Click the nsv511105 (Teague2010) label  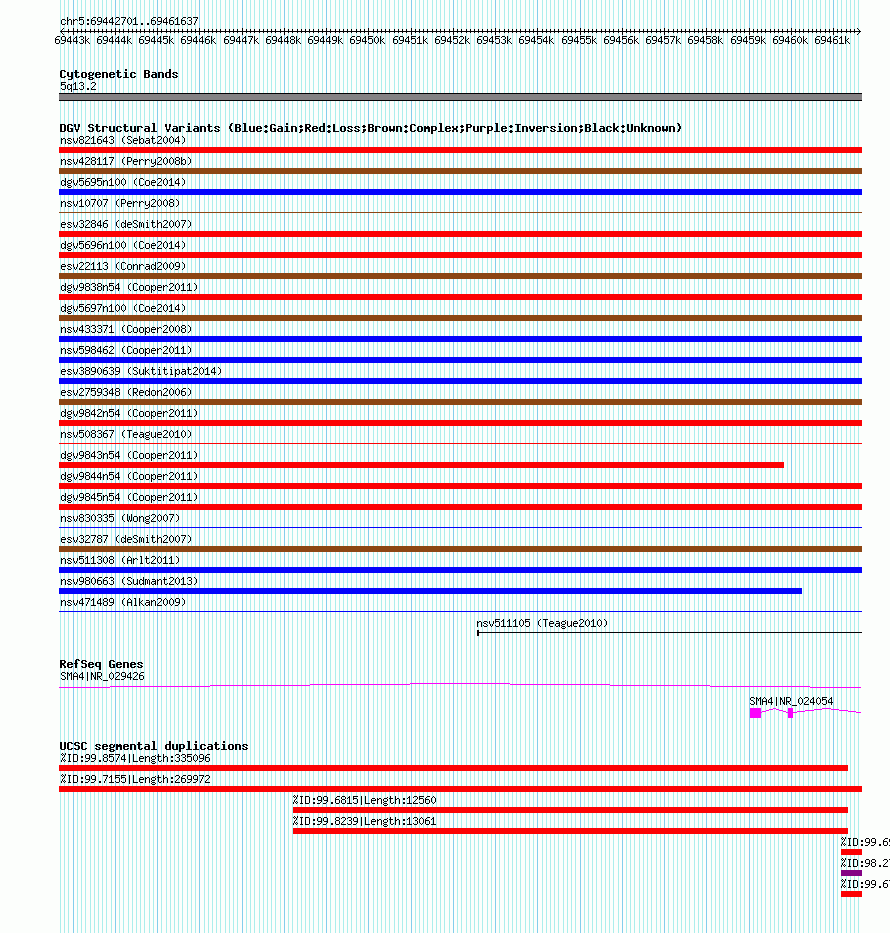tap(542, 624)
